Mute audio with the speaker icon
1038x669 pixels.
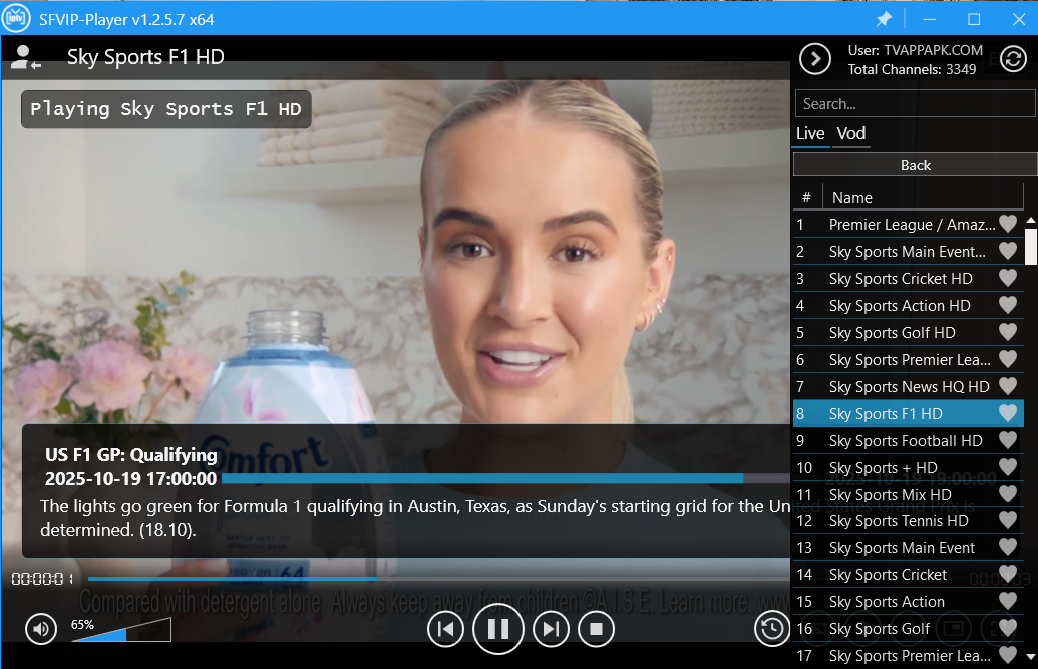pos(41,629)
